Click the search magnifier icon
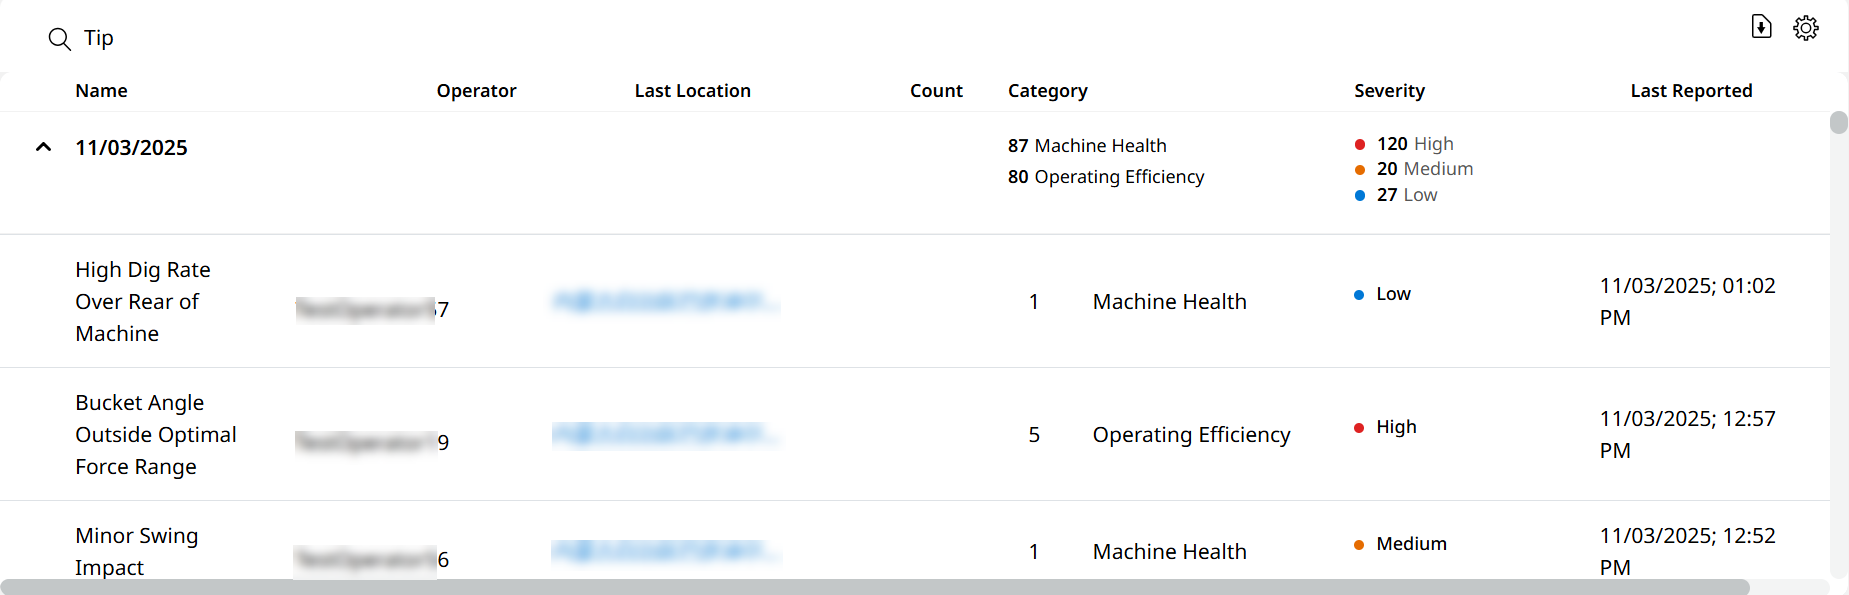 [60, 39]
